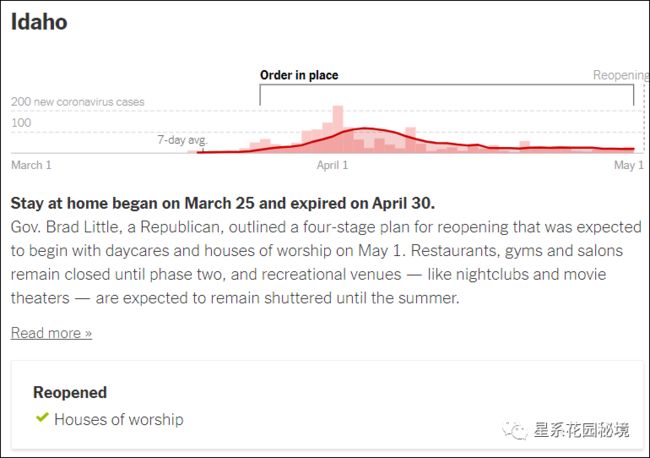
Task: Click the May 1 axis label
Action: coord(628,165)
